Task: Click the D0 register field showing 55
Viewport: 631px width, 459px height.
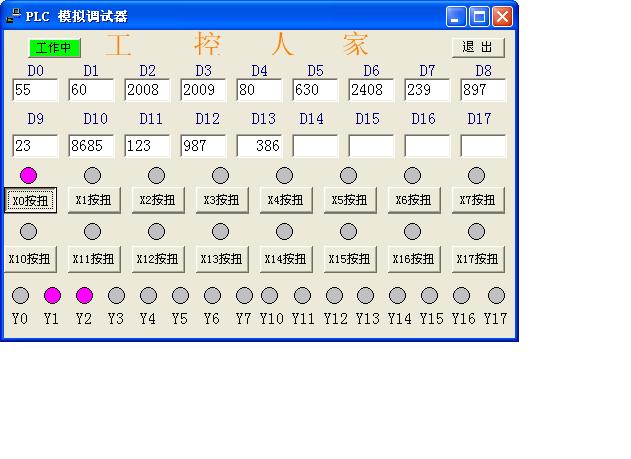Action: [35, 90]
